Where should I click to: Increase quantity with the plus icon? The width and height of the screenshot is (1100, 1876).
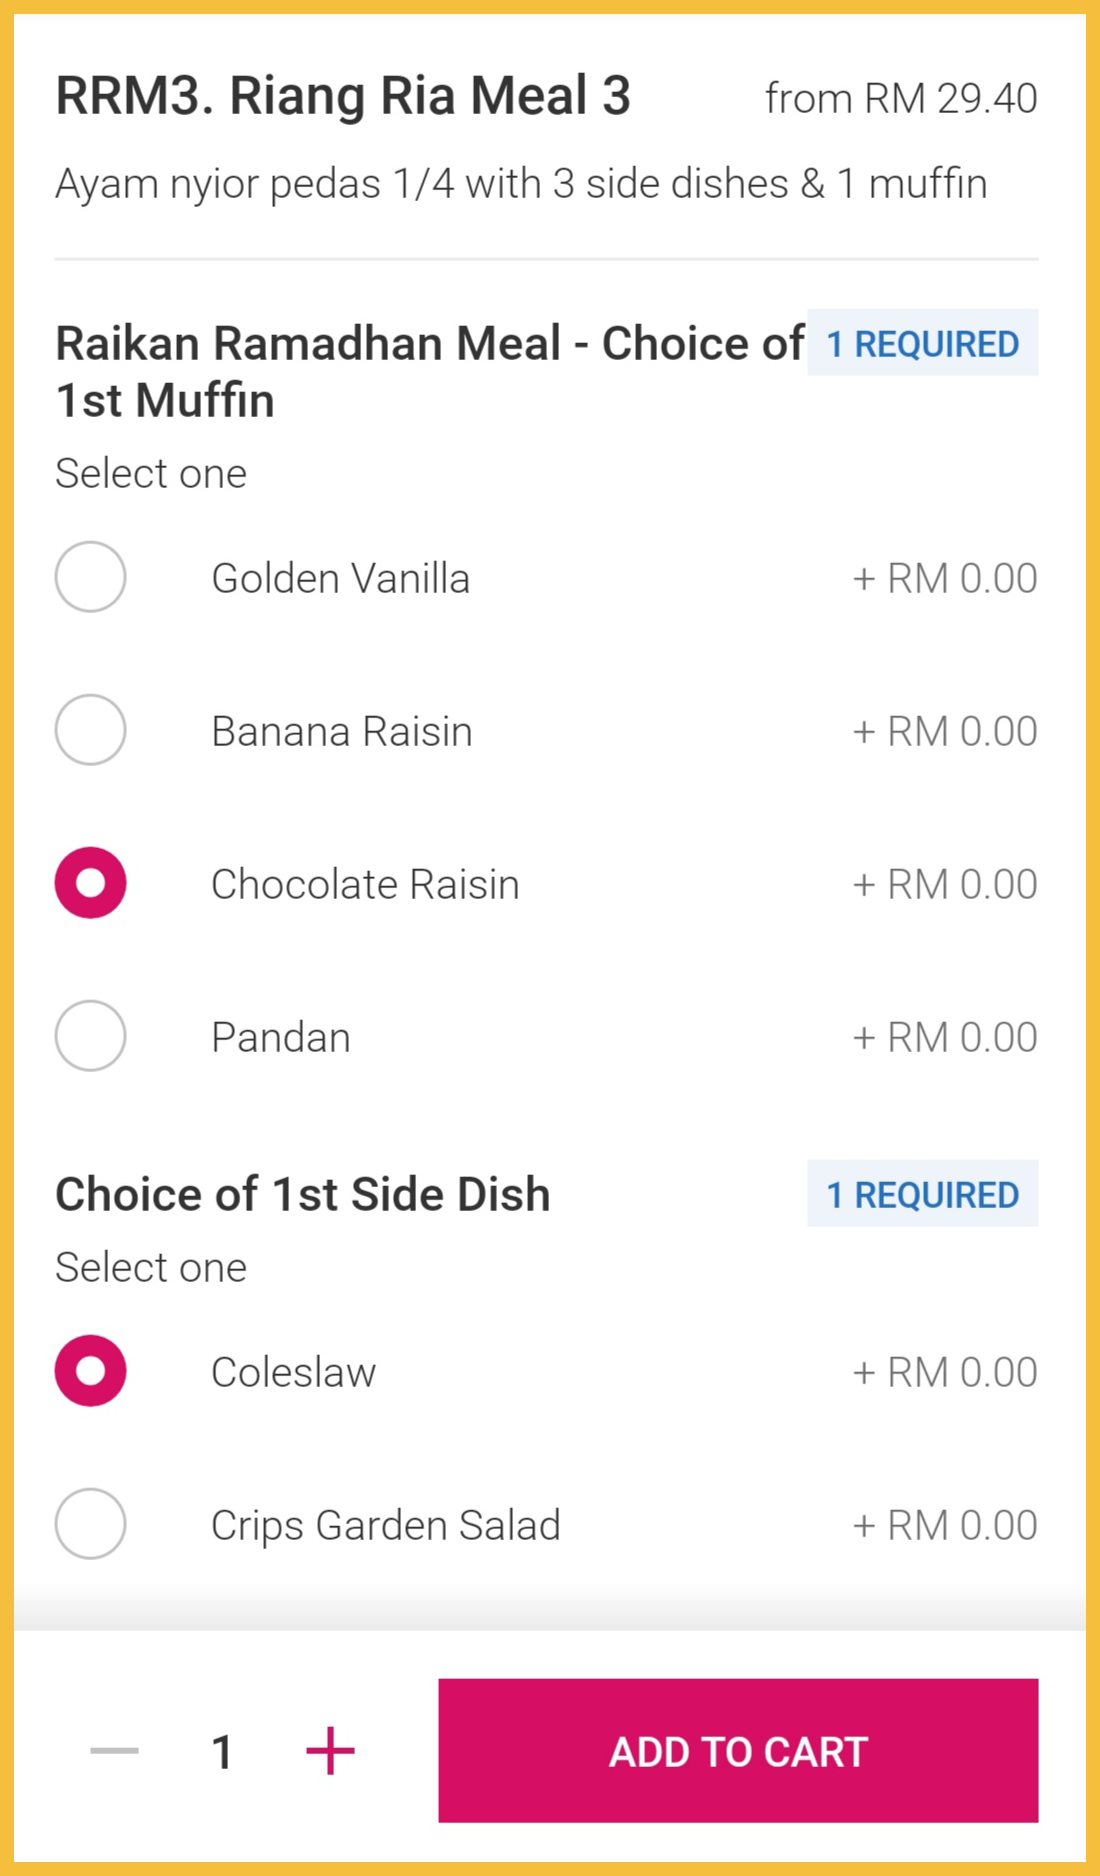pyautogui.click(x=330, y=1750)
